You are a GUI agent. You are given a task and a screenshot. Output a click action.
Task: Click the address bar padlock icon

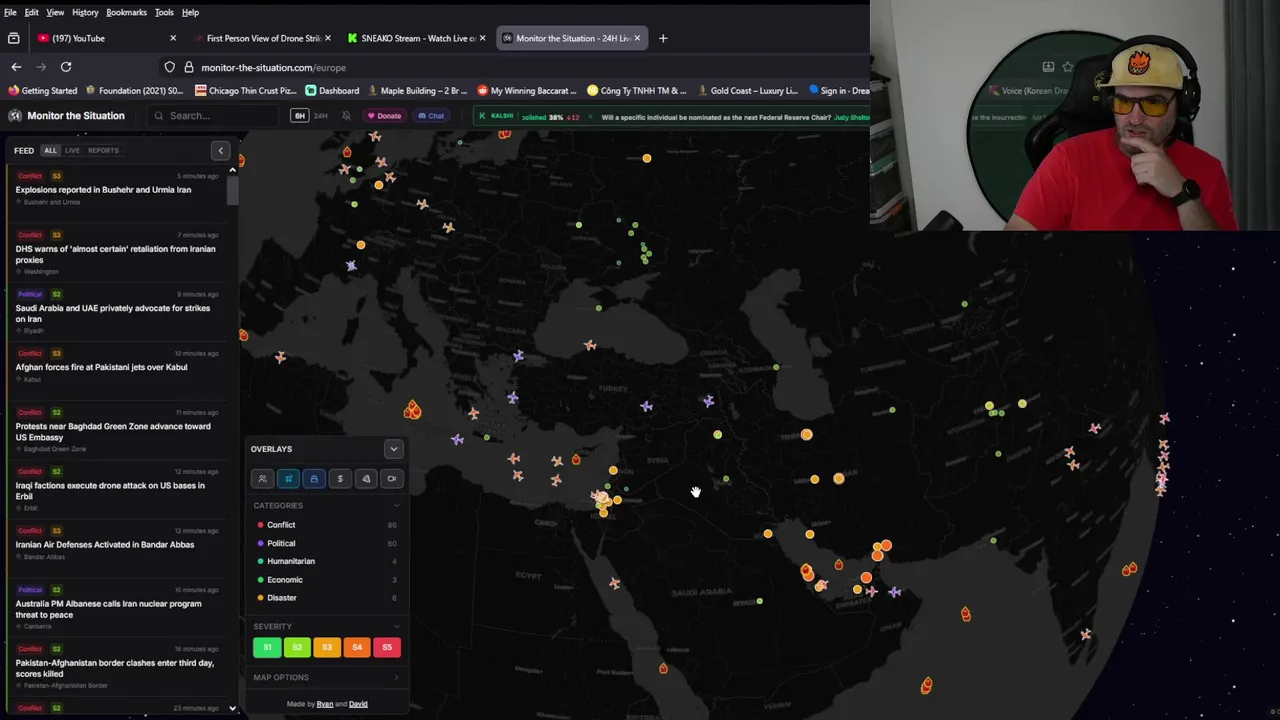(x=189, y=67)
